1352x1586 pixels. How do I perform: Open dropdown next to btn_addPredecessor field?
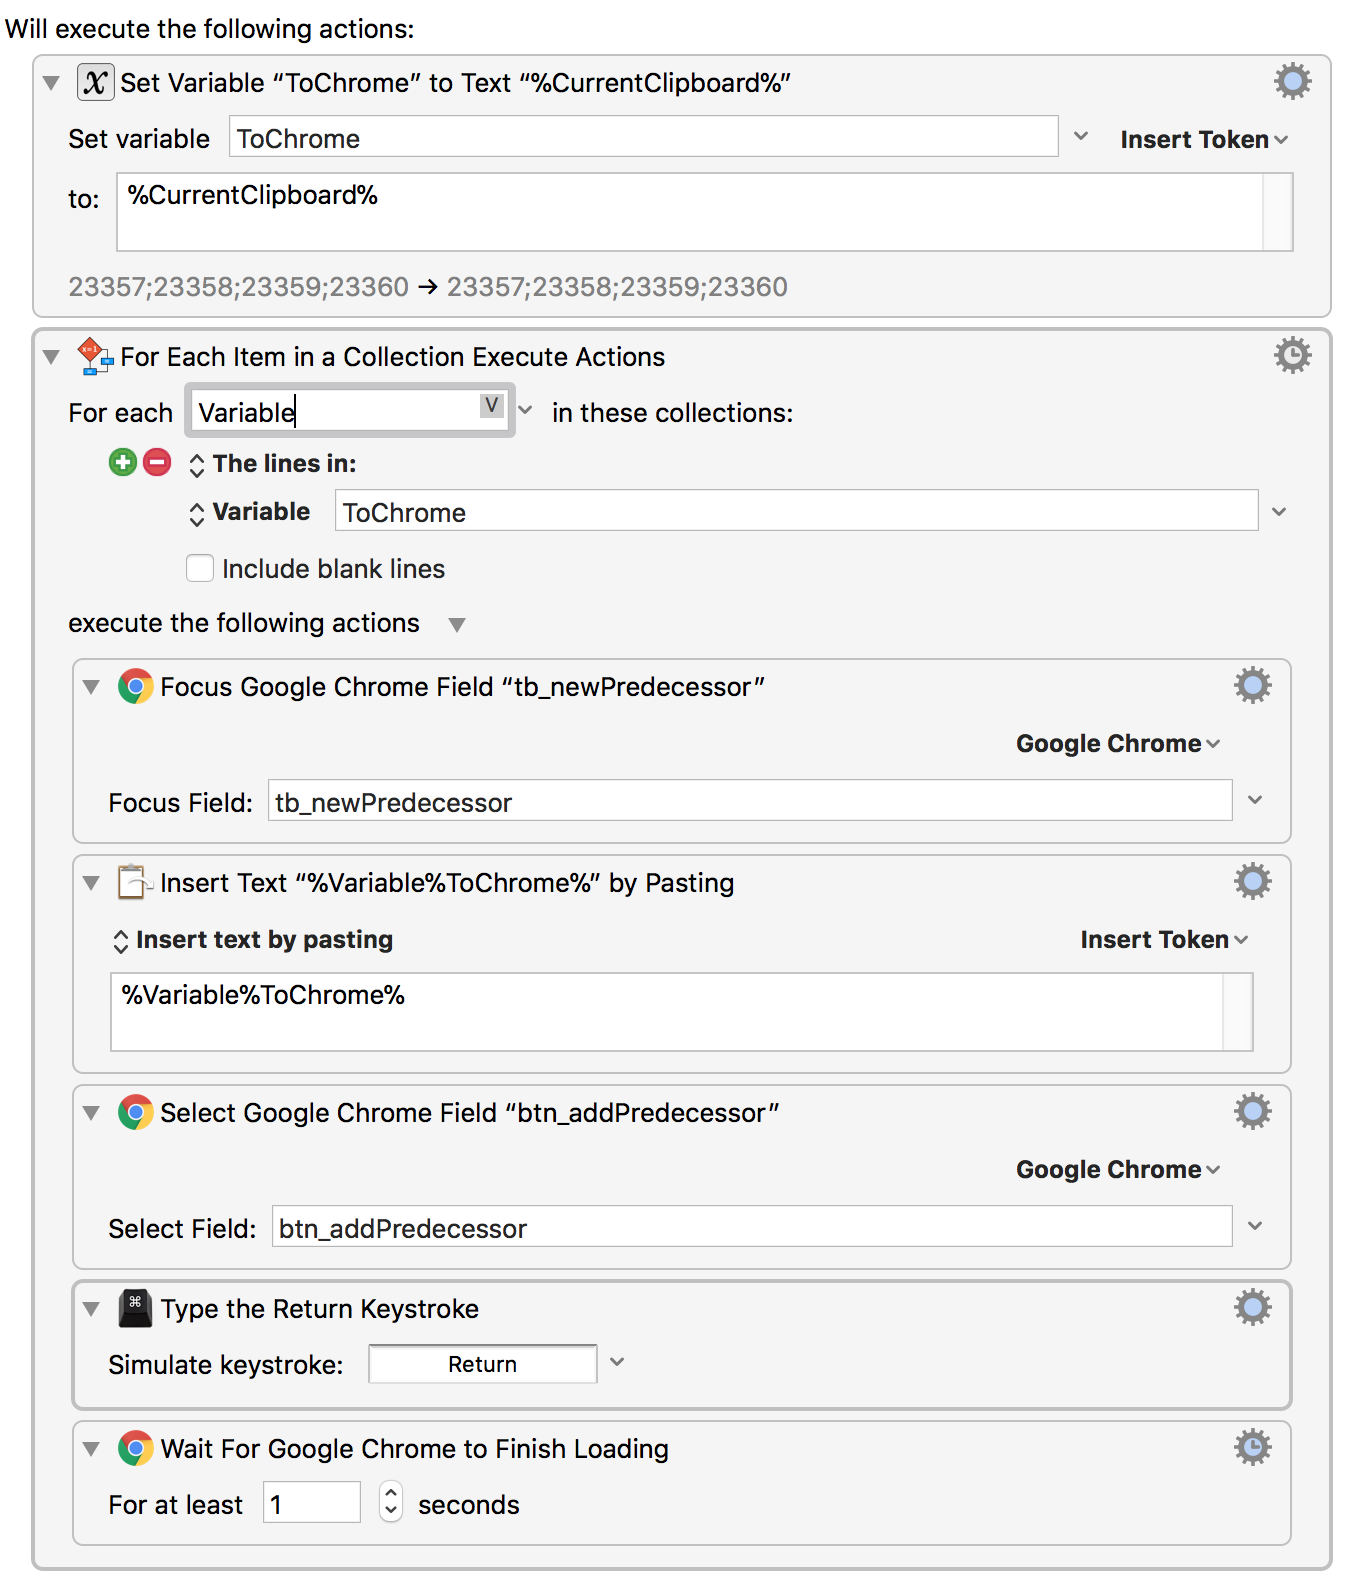[1255, 1226]
